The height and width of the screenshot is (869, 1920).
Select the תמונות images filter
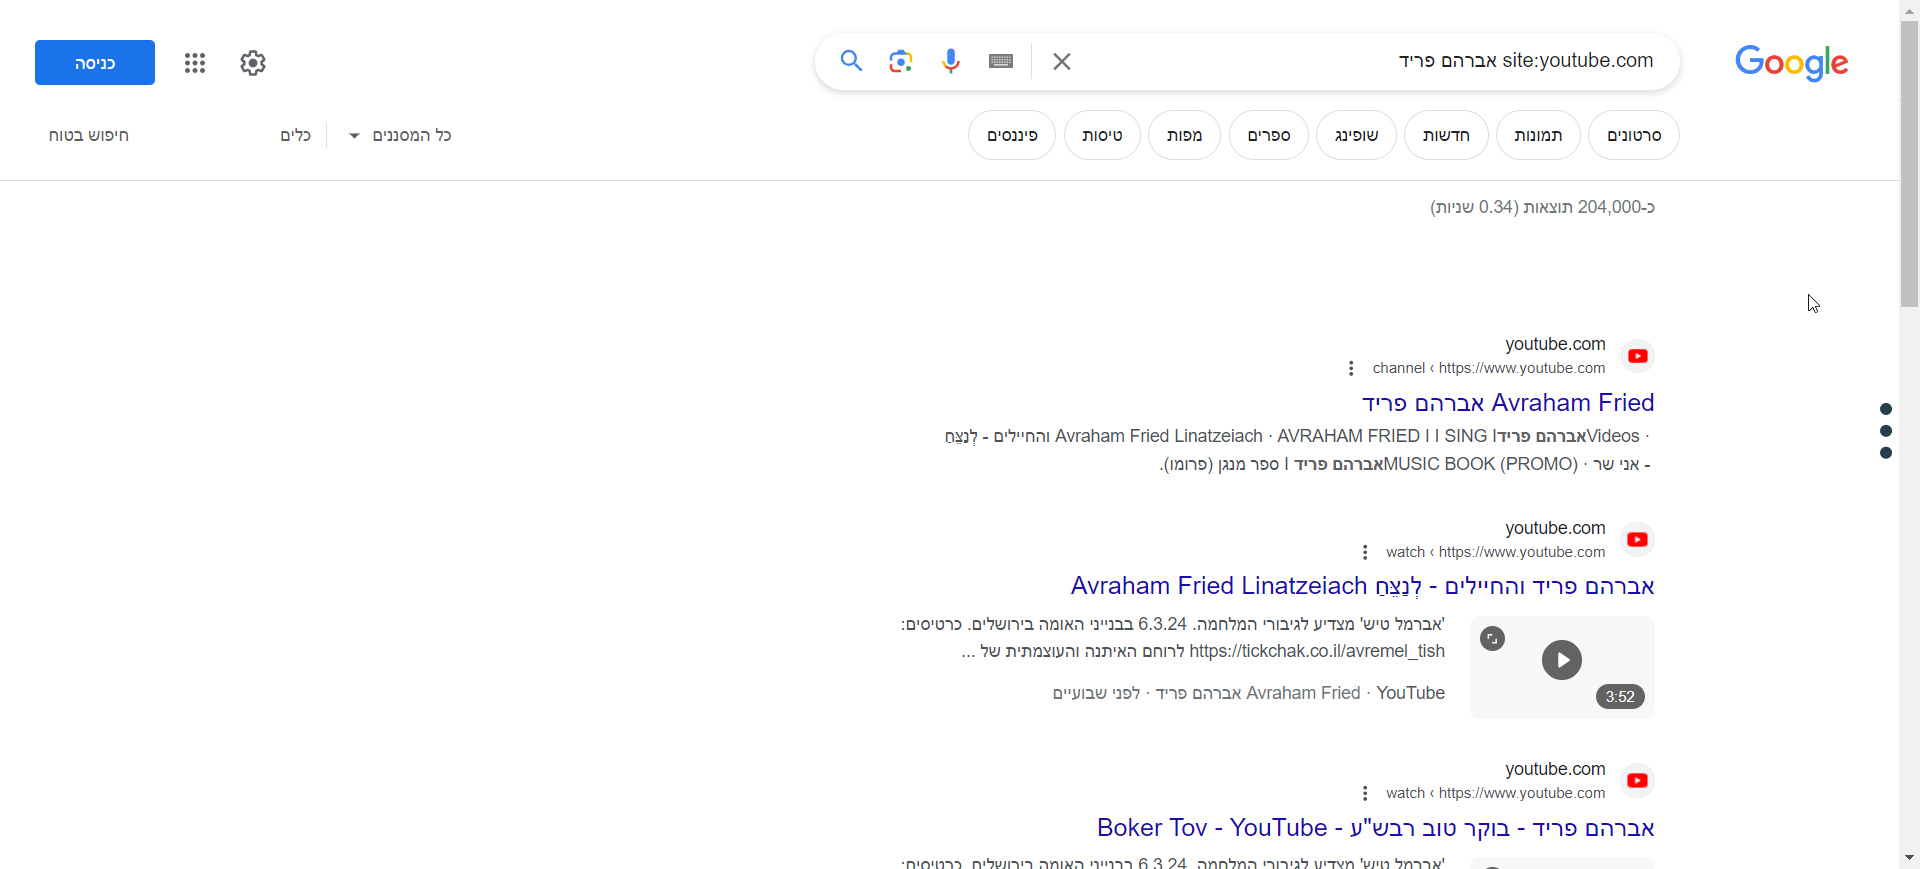coord(1538,135)
